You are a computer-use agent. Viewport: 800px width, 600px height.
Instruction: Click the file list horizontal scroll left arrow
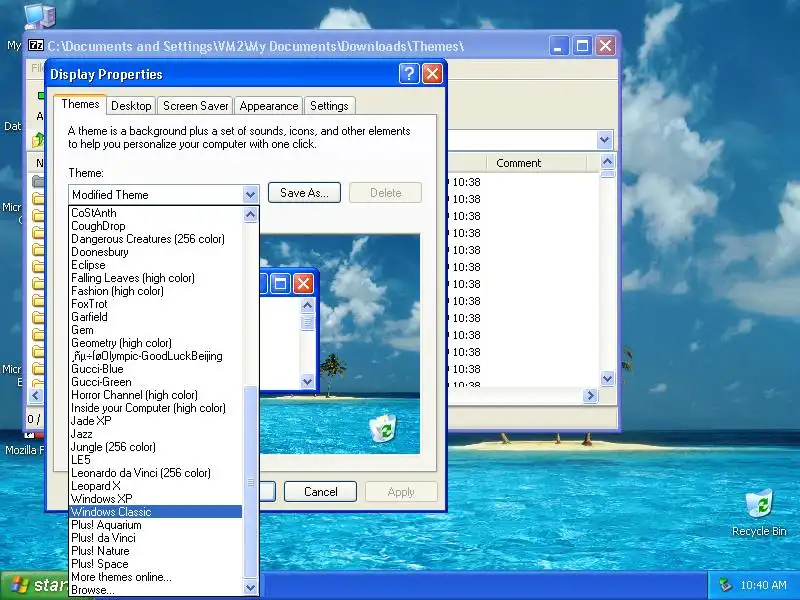pyautogui.click(x=35, y=395)
